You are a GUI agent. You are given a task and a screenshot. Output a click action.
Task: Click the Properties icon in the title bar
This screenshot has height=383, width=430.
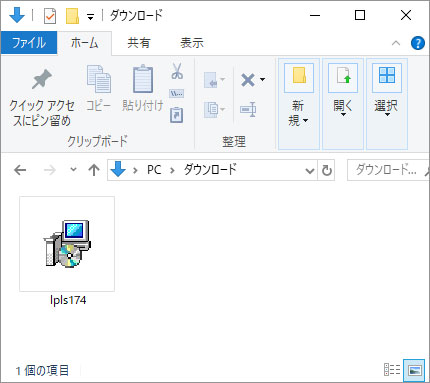[x=50, y=16]
